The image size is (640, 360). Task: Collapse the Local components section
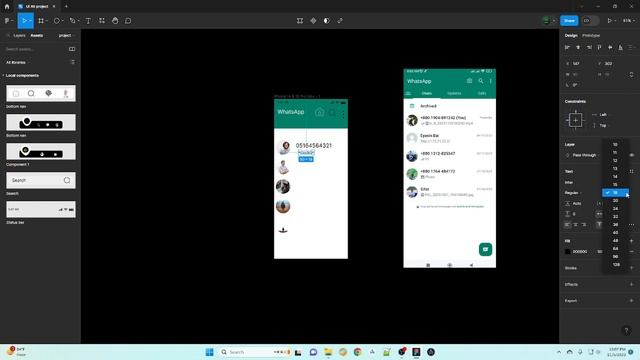3,76
